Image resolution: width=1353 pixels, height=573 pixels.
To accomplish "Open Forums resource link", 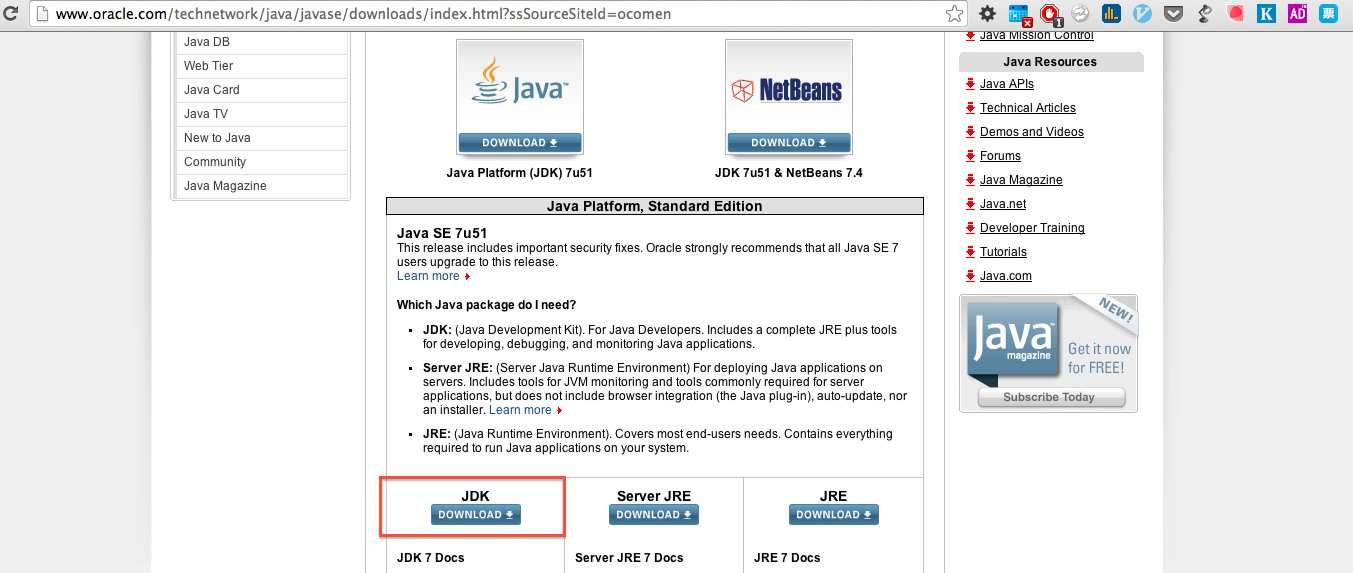I will tap(1000, 156).
